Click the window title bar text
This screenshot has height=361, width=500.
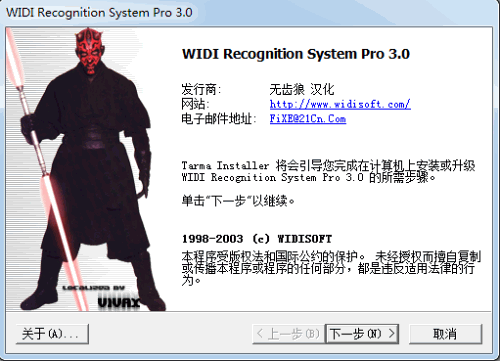[99, 13]
